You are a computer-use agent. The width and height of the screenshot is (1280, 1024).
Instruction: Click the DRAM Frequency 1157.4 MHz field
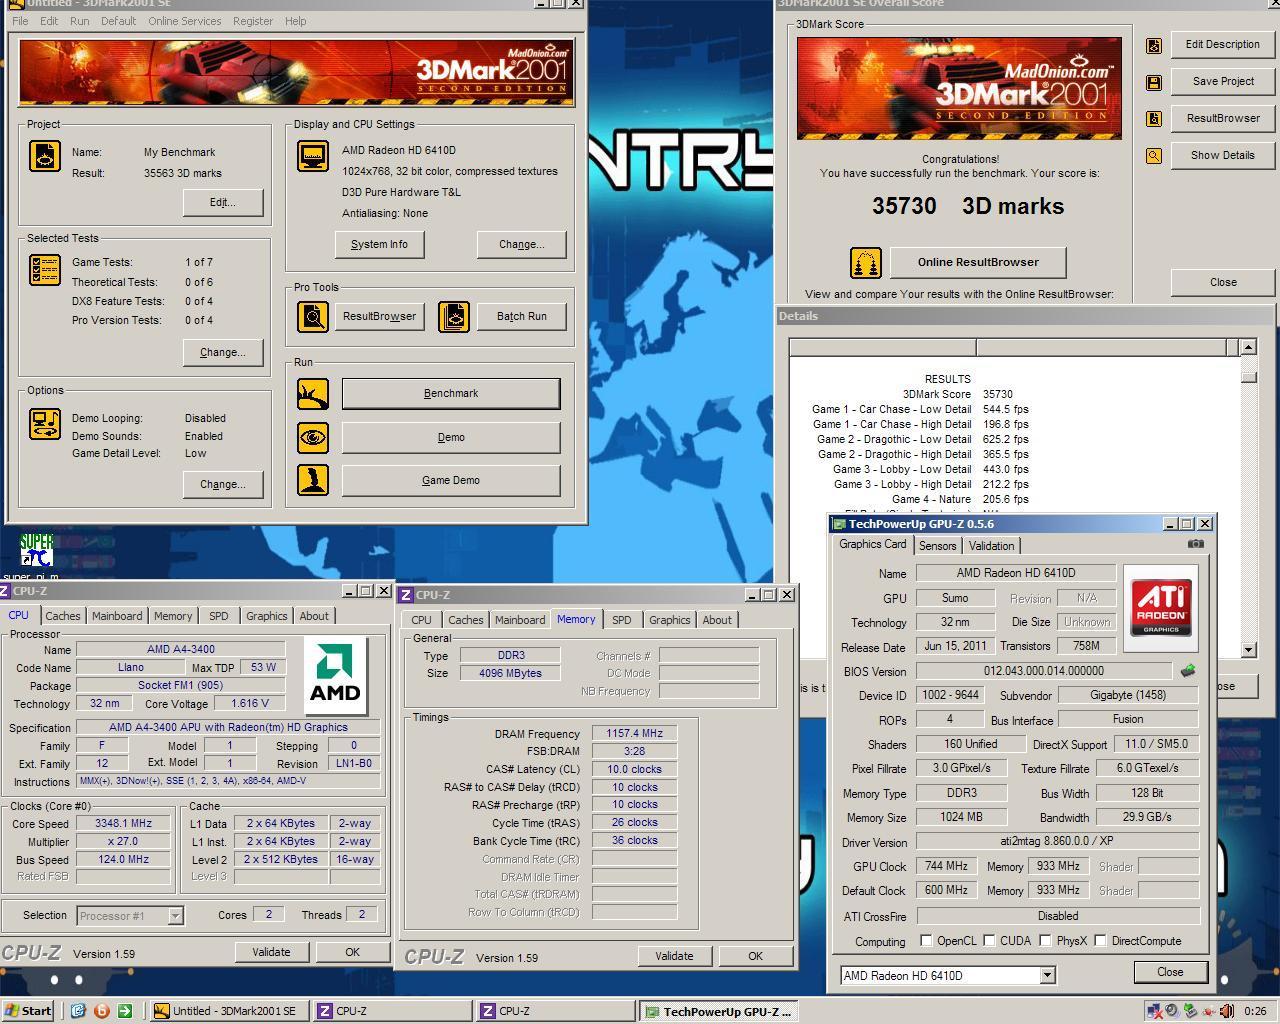(x=634, y=734)
